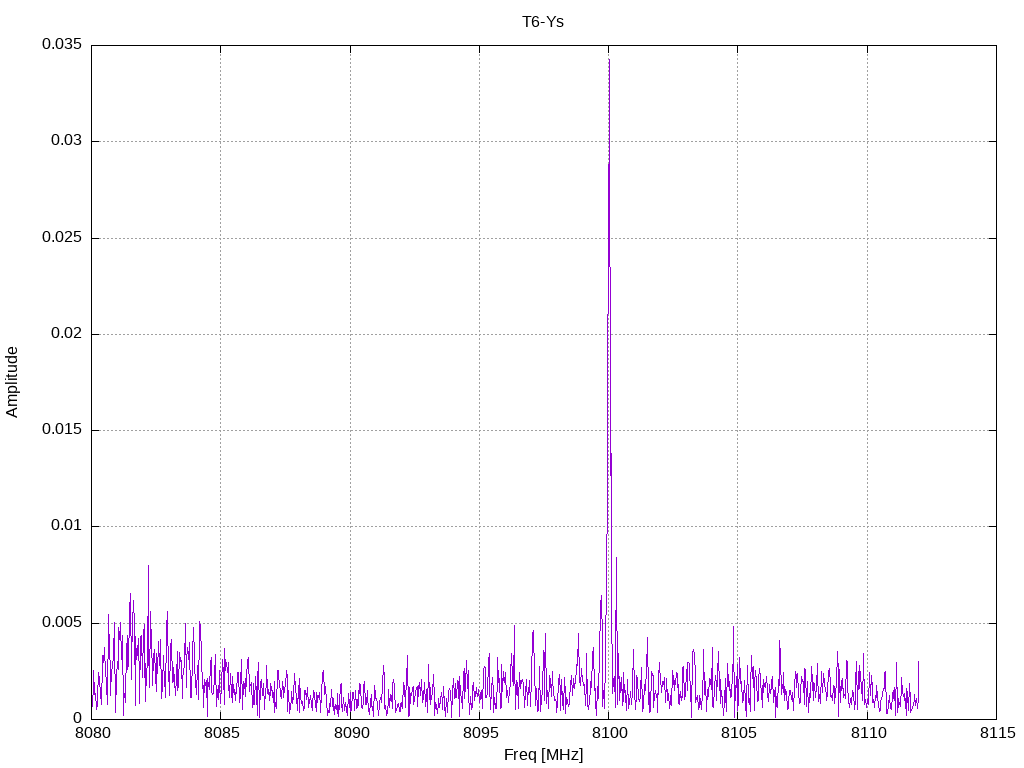Viewport: 1024px width, 768px height.
Task: Click the 8090 x-axis tick label
Action: (x=351, y=733)
